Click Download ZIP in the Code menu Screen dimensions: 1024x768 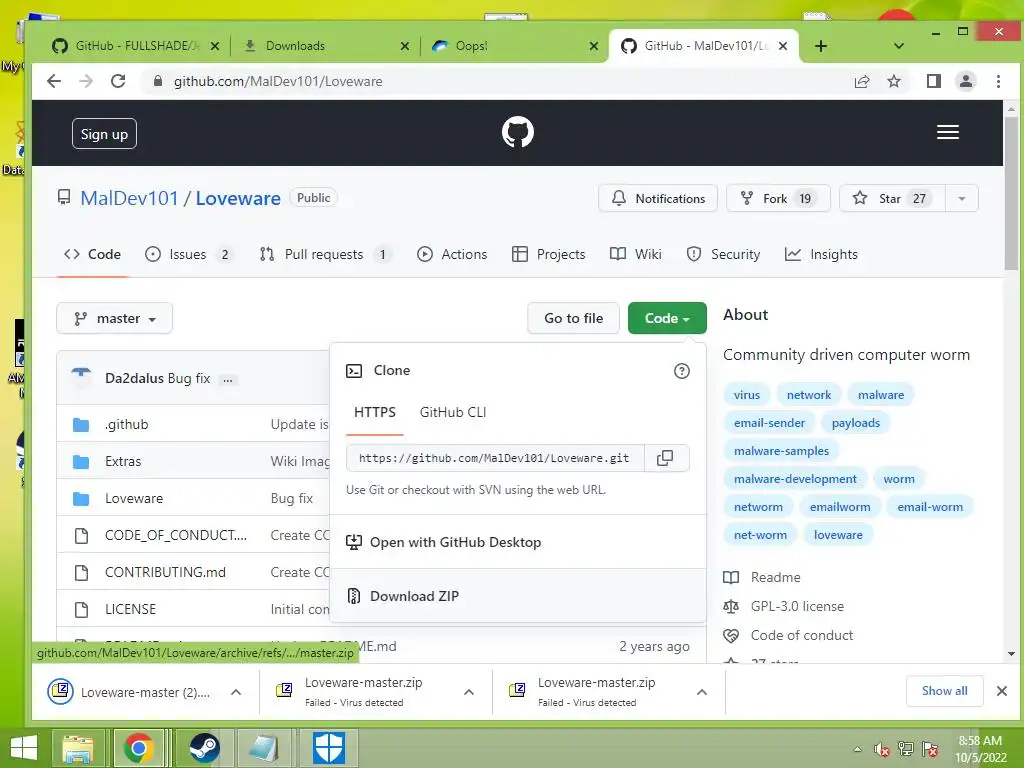[518, 596]
